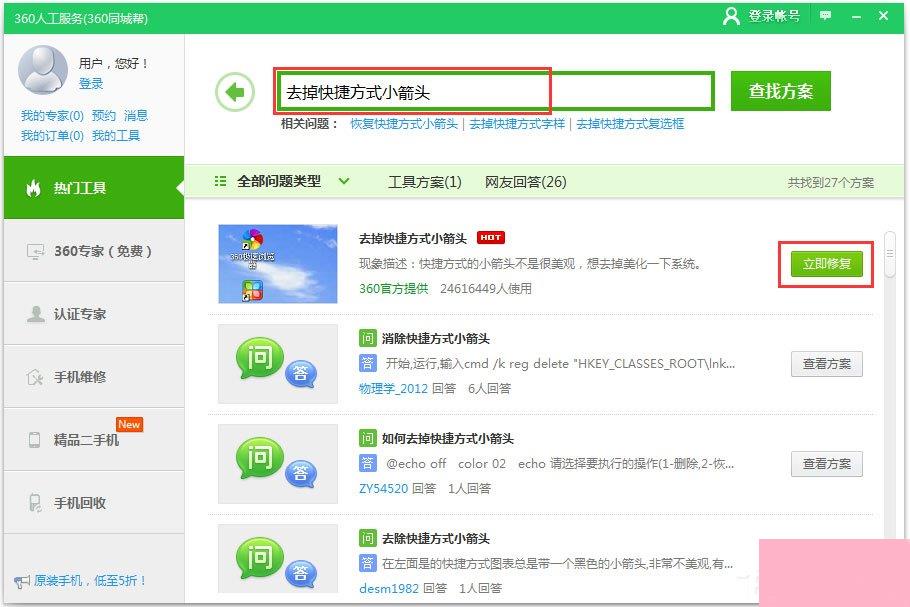
Task: Click result title 如何去掉快捷方式小箭头
Action: tap(447, 438)
